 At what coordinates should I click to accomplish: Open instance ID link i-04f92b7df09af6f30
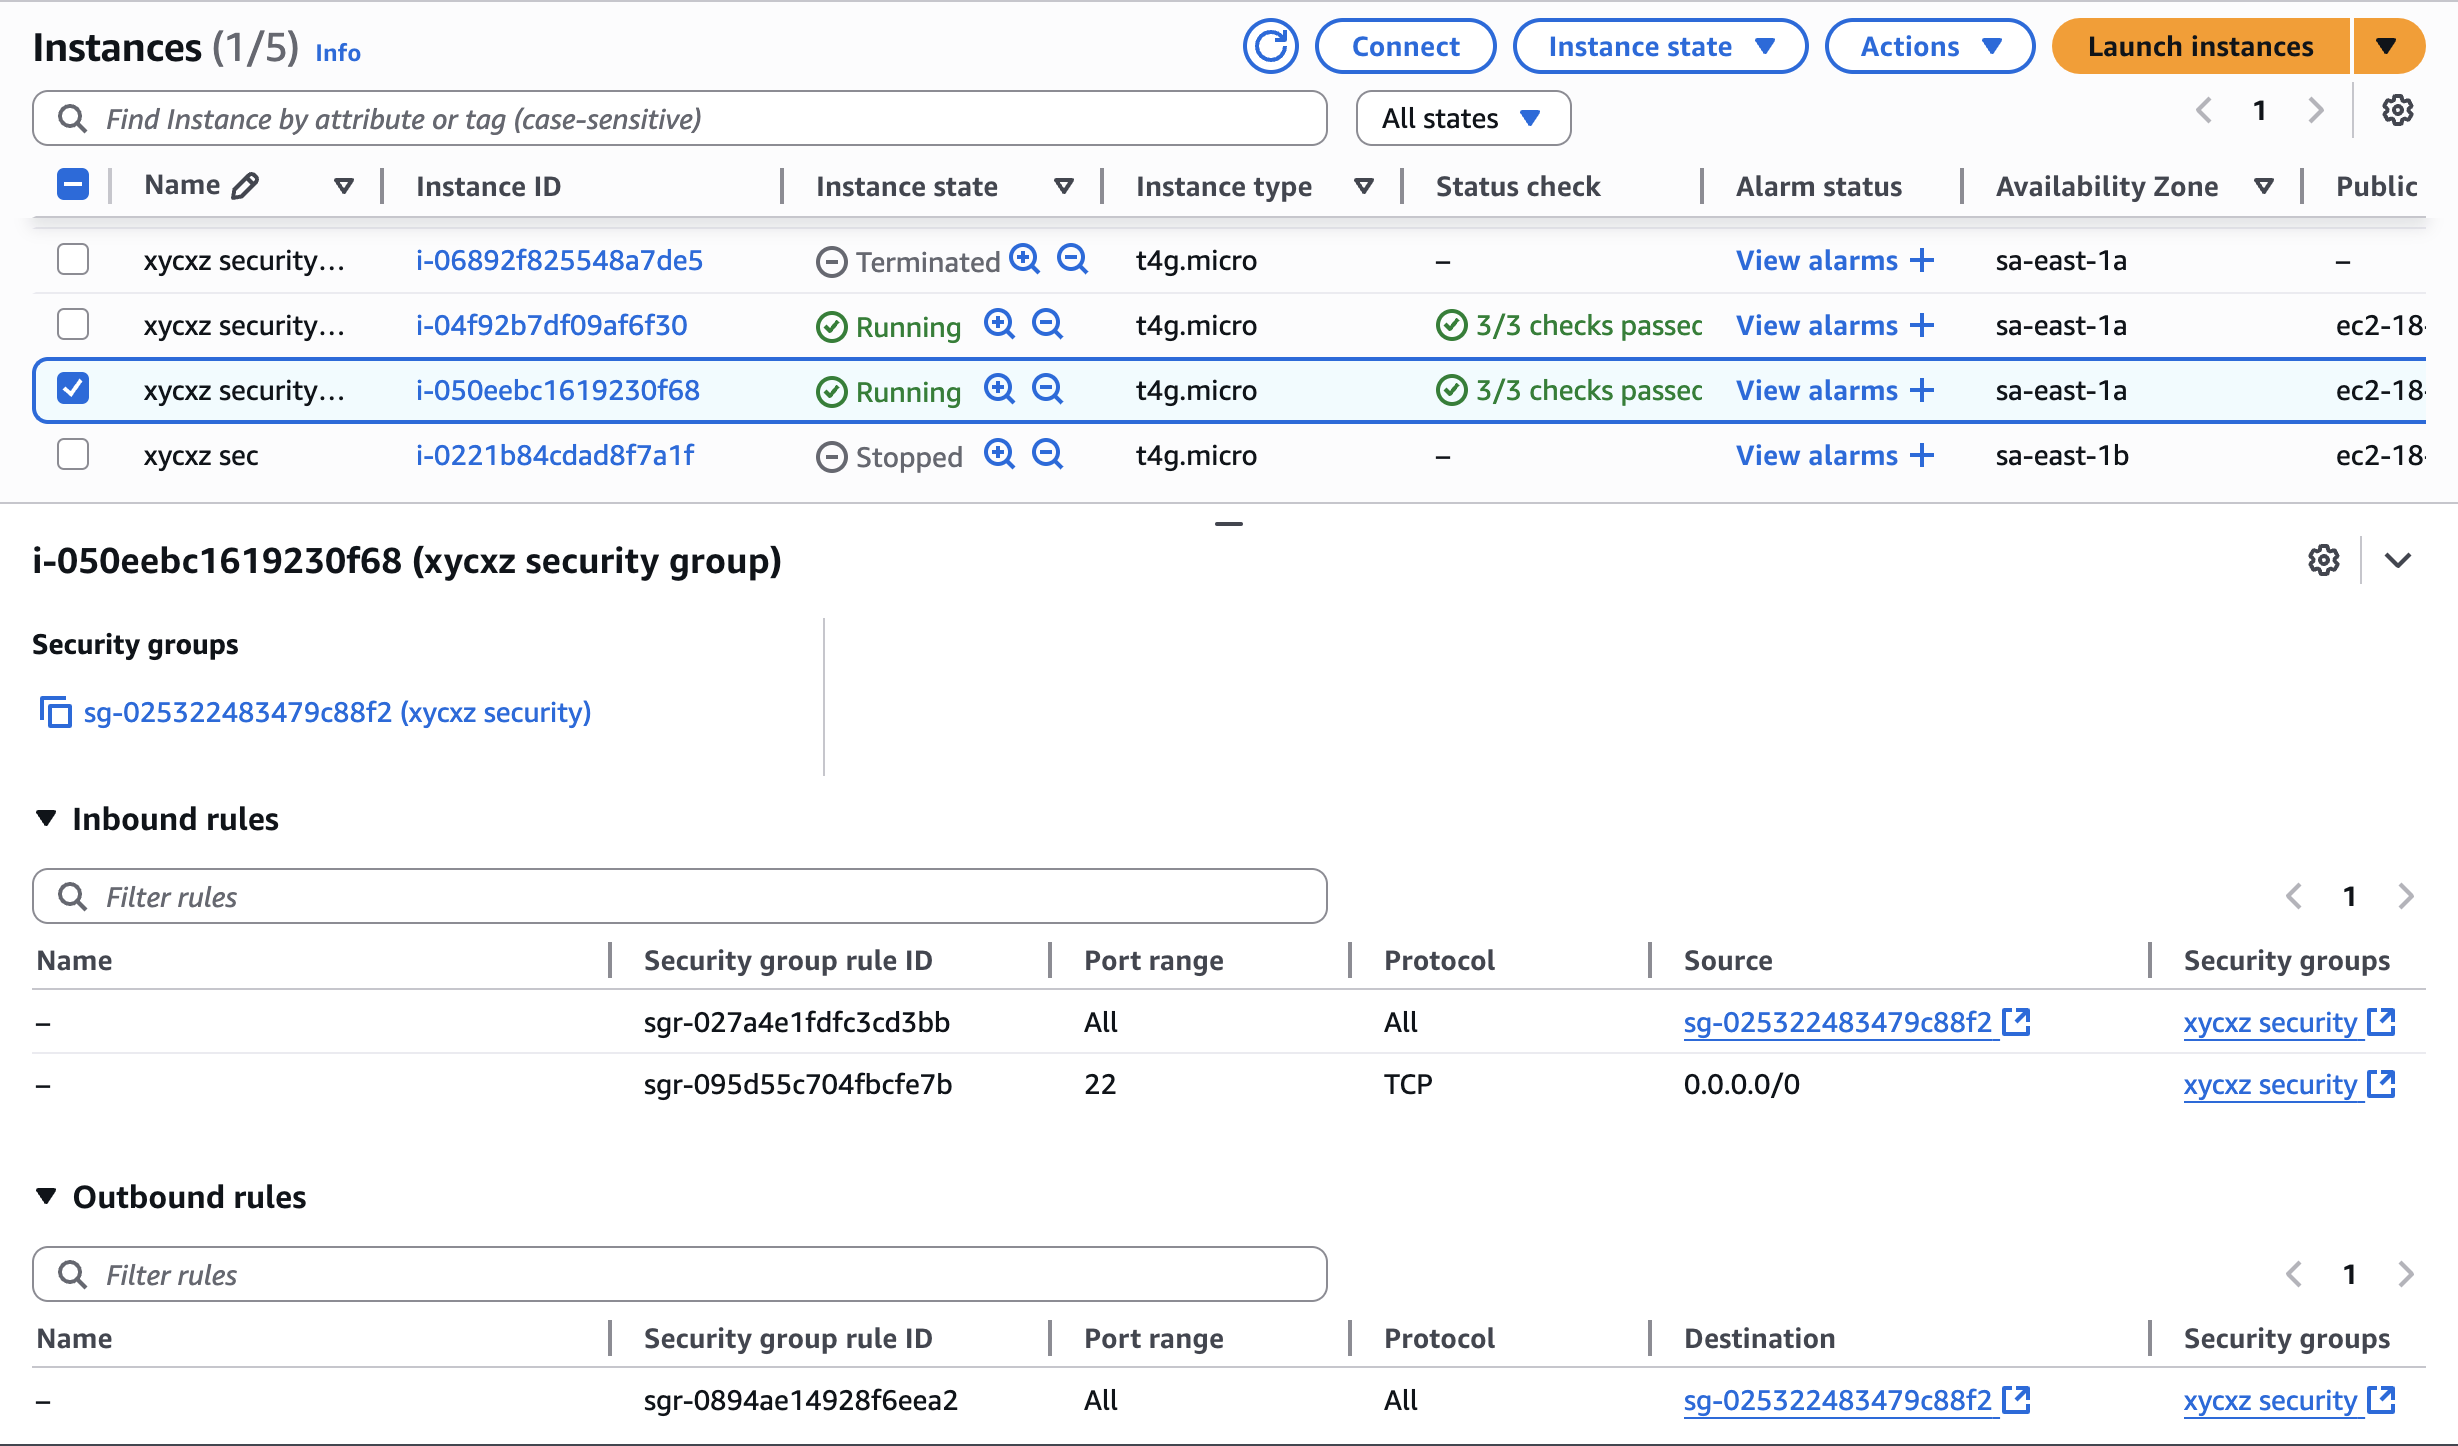pos(551,325)
